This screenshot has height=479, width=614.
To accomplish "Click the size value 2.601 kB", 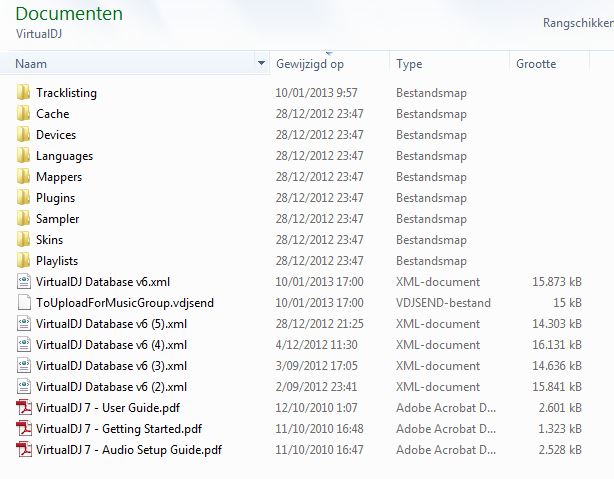I will pos(560,408).
